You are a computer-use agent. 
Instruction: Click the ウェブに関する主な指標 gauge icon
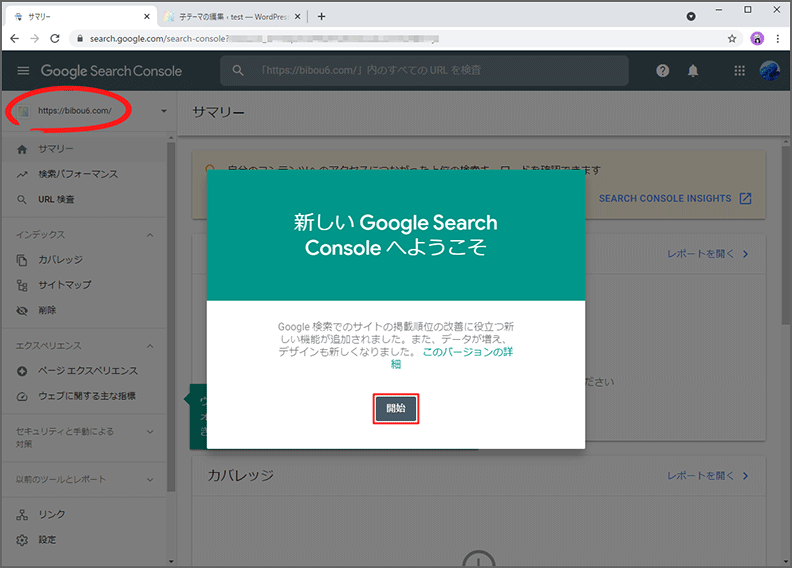(x=22, y=396)
